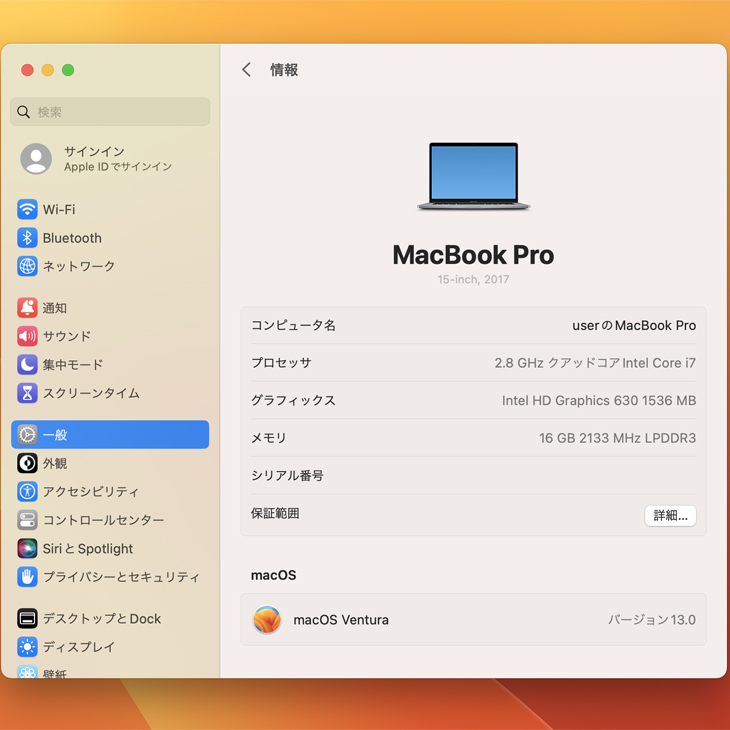The image size is (730, 730).
Task: Click the グラフィックス label
Action: (293, 400)
